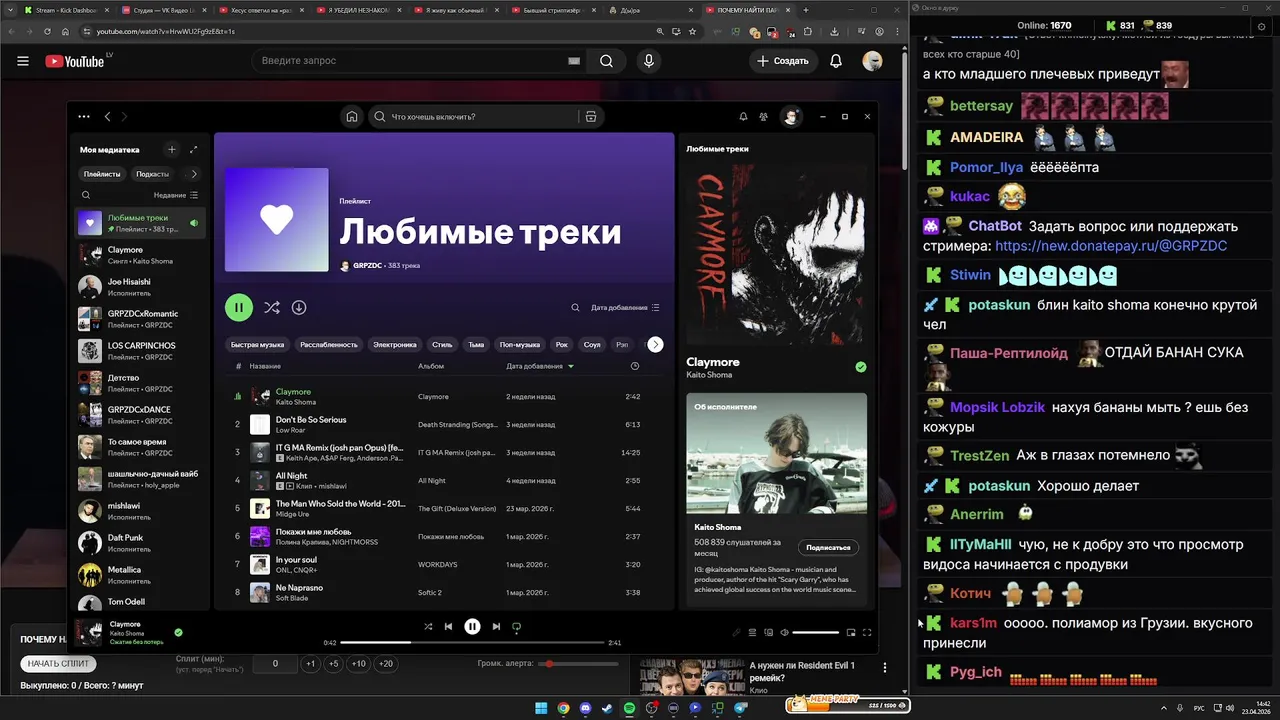Open Spotify friend activity icon
The width and height of the screenshot is (1280, 720).
click(x=764, y=117)
